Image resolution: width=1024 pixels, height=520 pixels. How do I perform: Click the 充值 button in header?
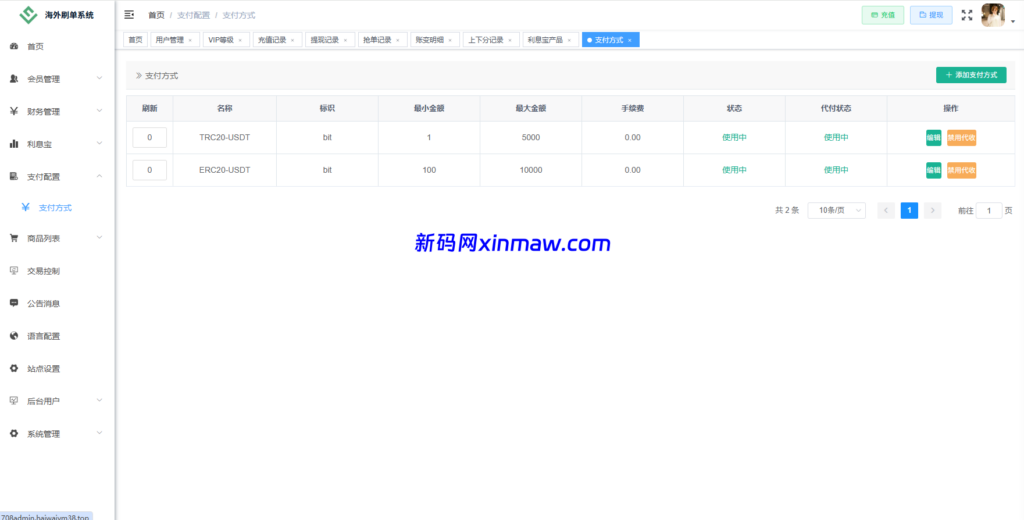pyautogui.click(x=882, y=15)
